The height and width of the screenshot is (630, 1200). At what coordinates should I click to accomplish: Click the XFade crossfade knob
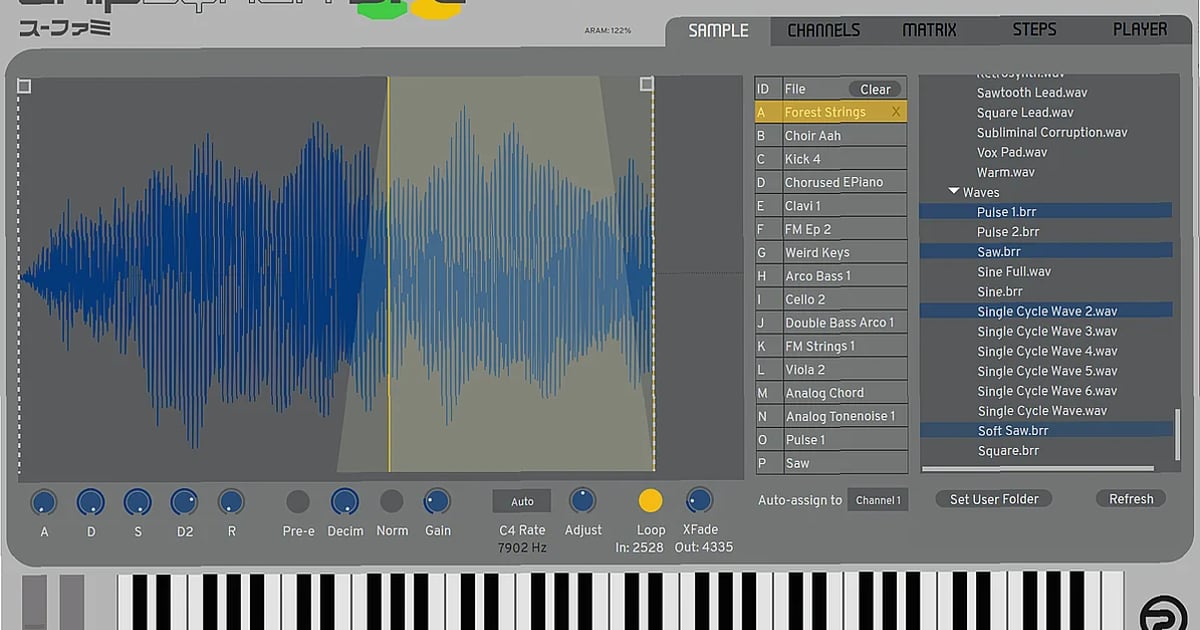click(x=699, y=500)
